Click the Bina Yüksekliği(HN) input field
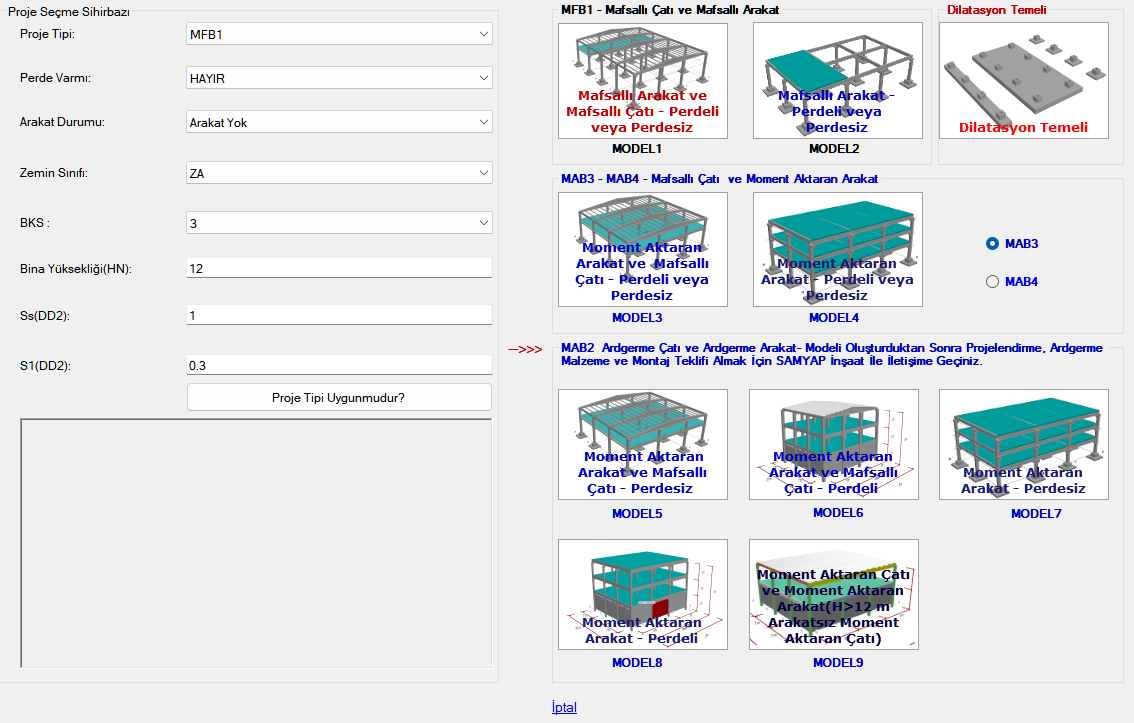Viewport: 1134px width, 723px height. coord(339,268)
